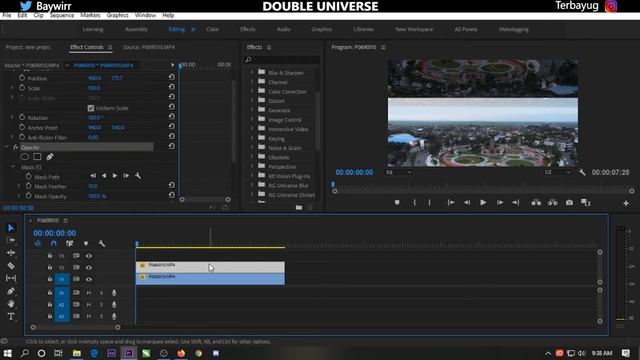Track the selected mask forward
This screenshot has height=360, width=640.
point(115,176)
